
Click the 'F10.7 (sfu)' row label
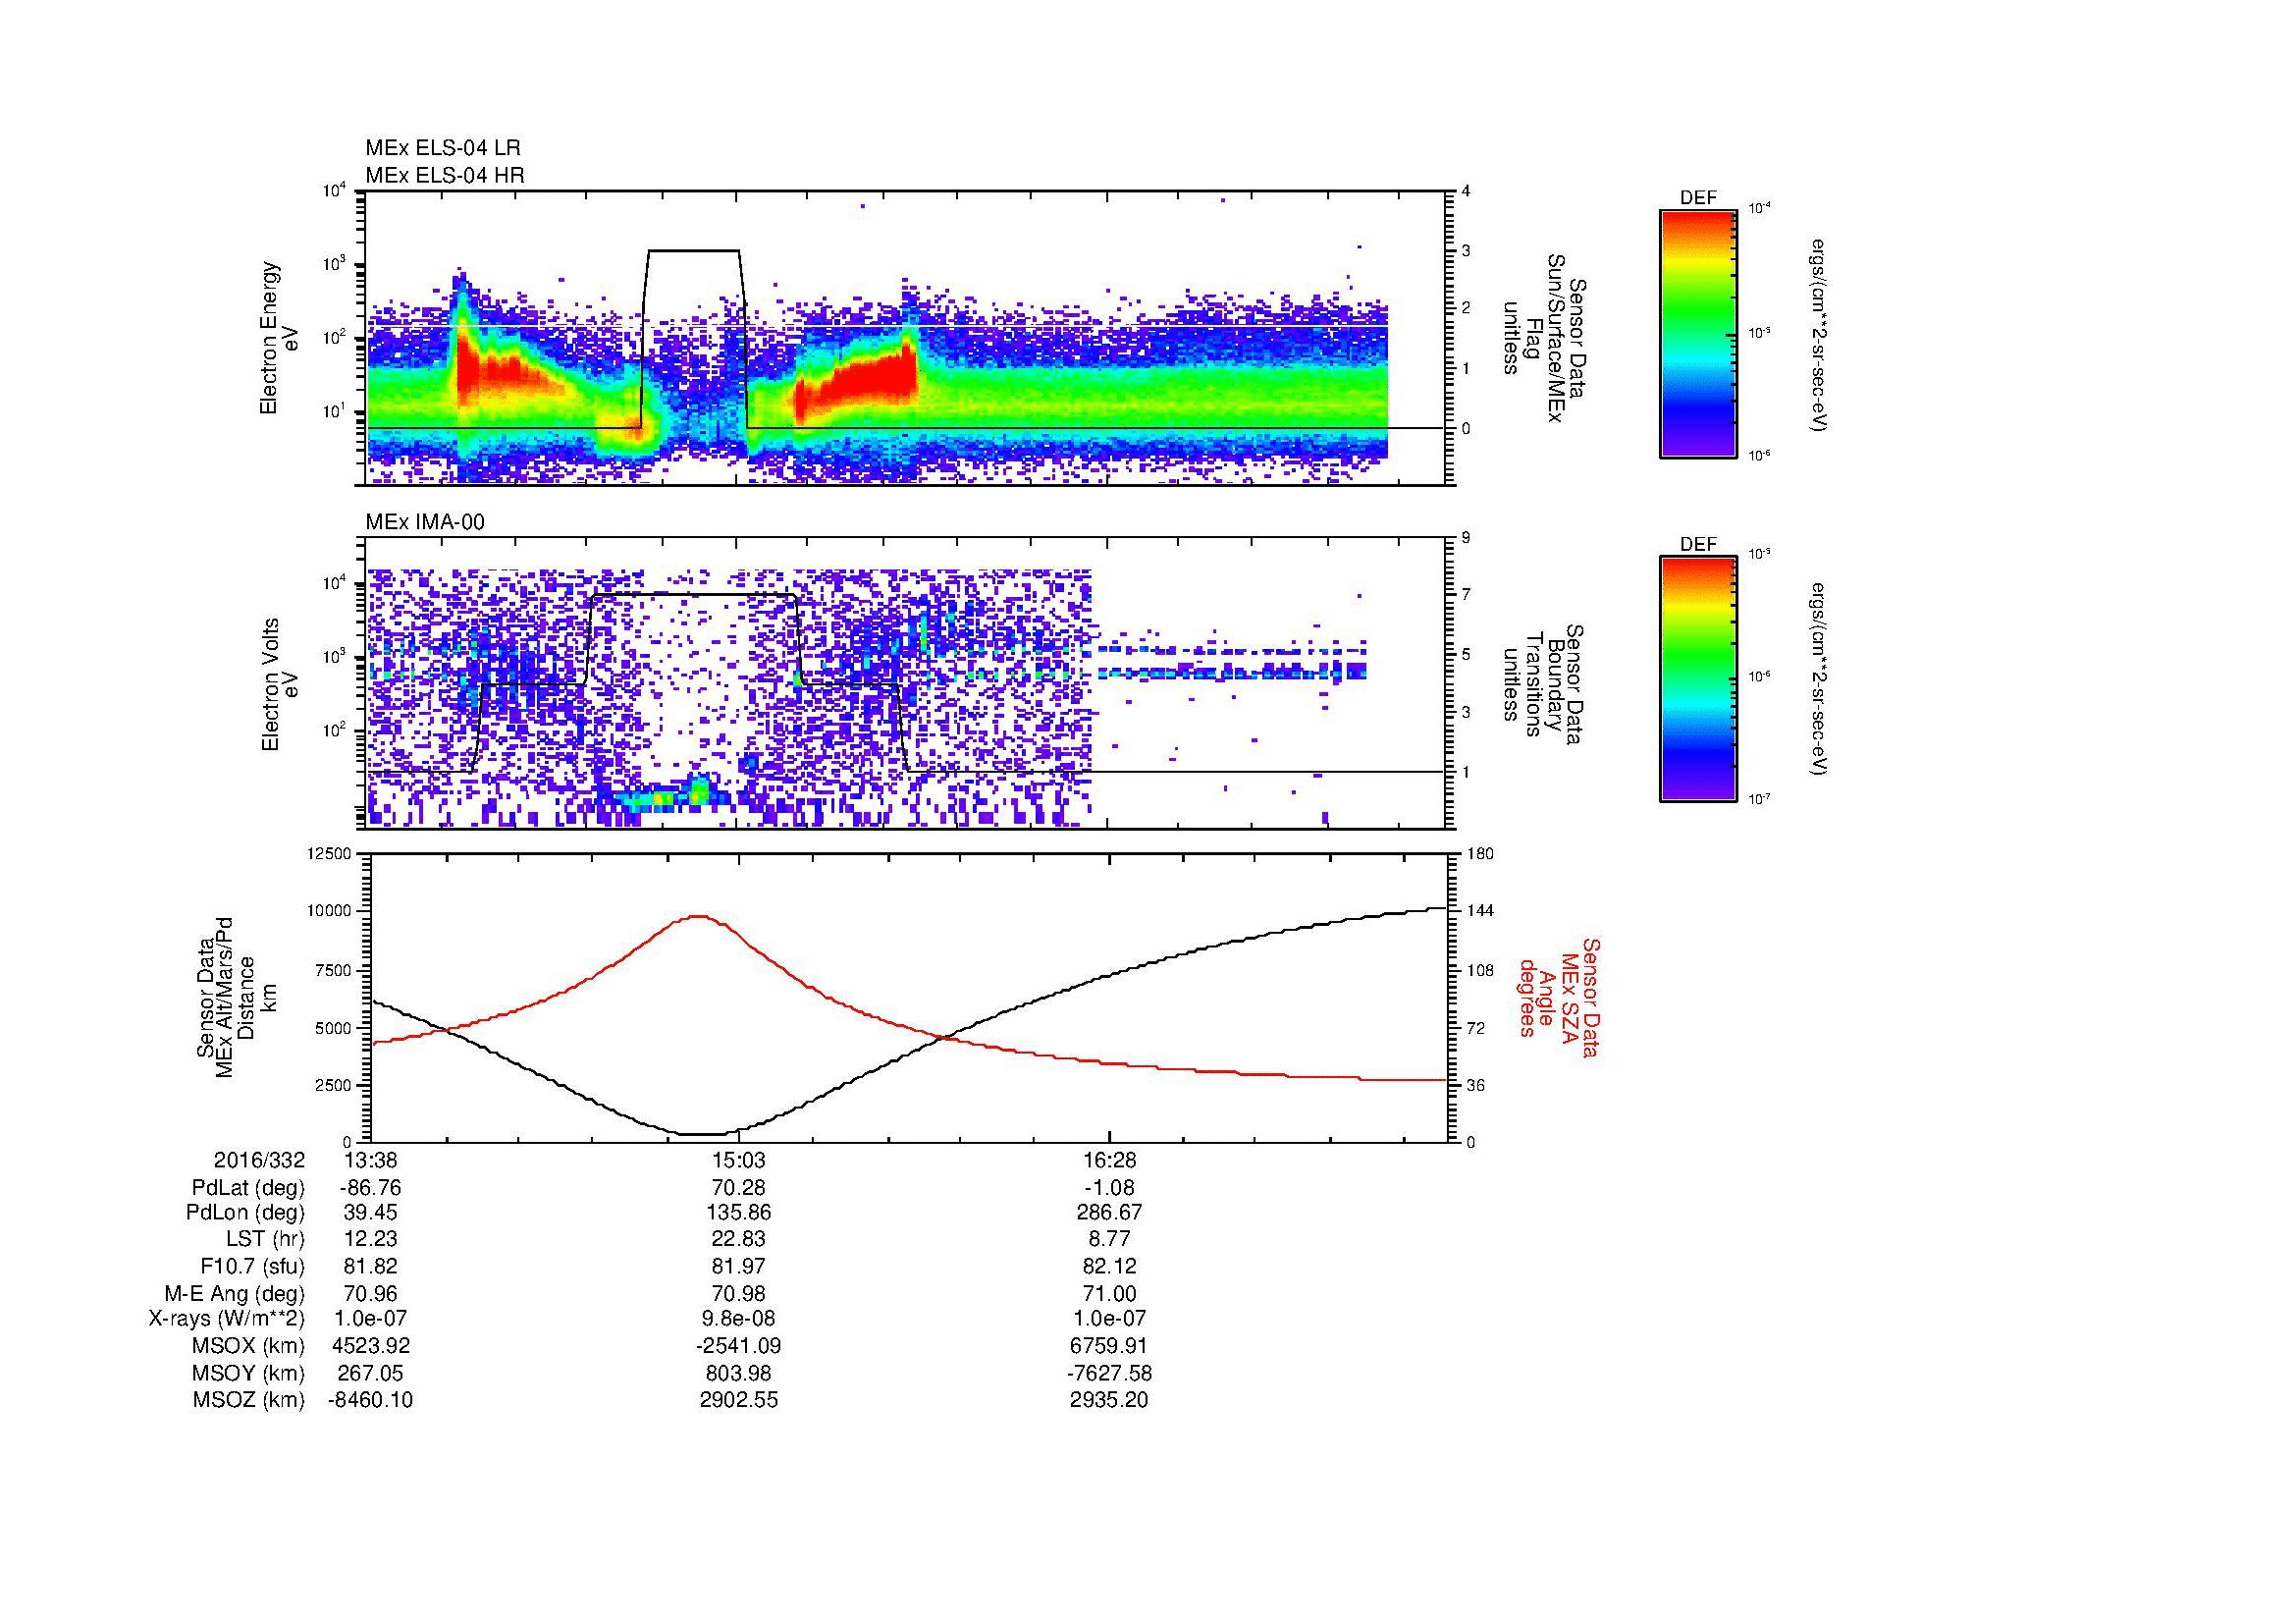click(252, 1266)
